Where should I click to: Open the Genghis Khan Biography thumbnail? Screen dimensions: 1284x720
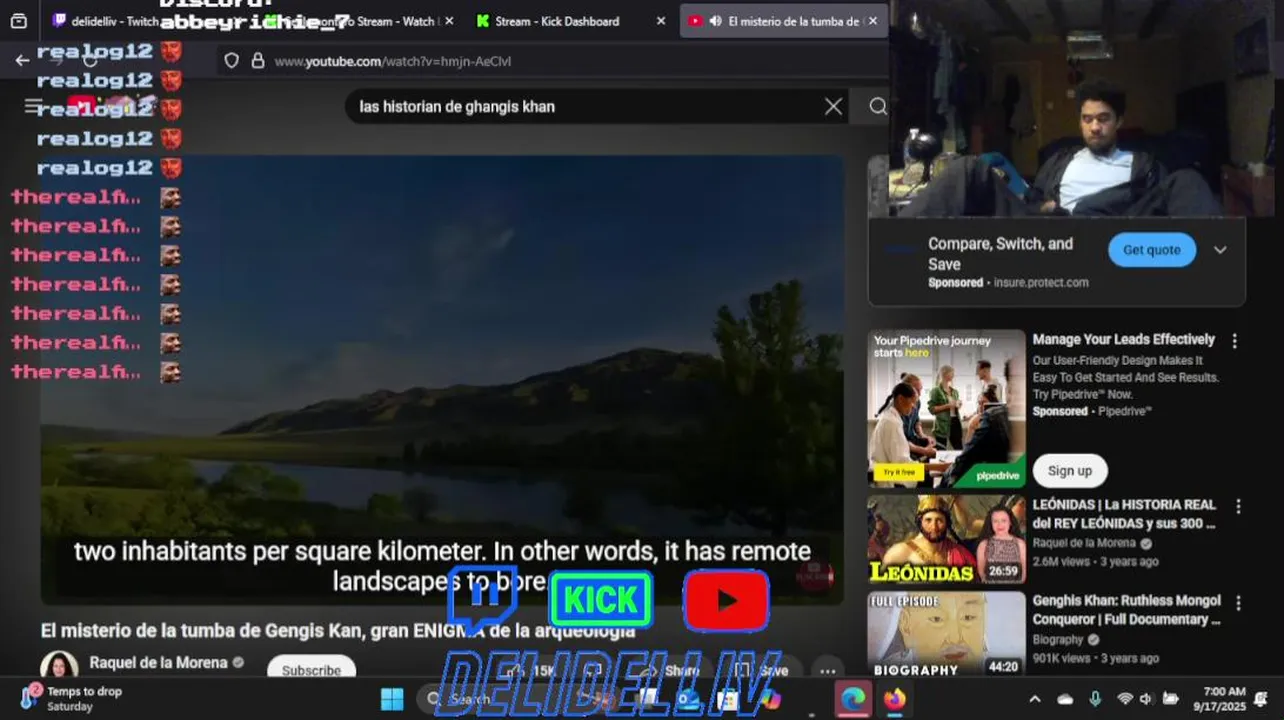(x=946, y=634)
